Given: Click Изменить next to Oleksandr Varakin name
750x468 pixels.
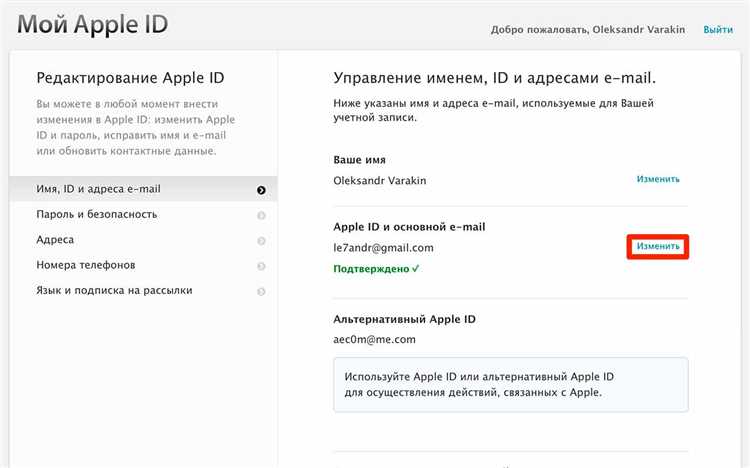Looking at the screenshot, I should 658,179.
